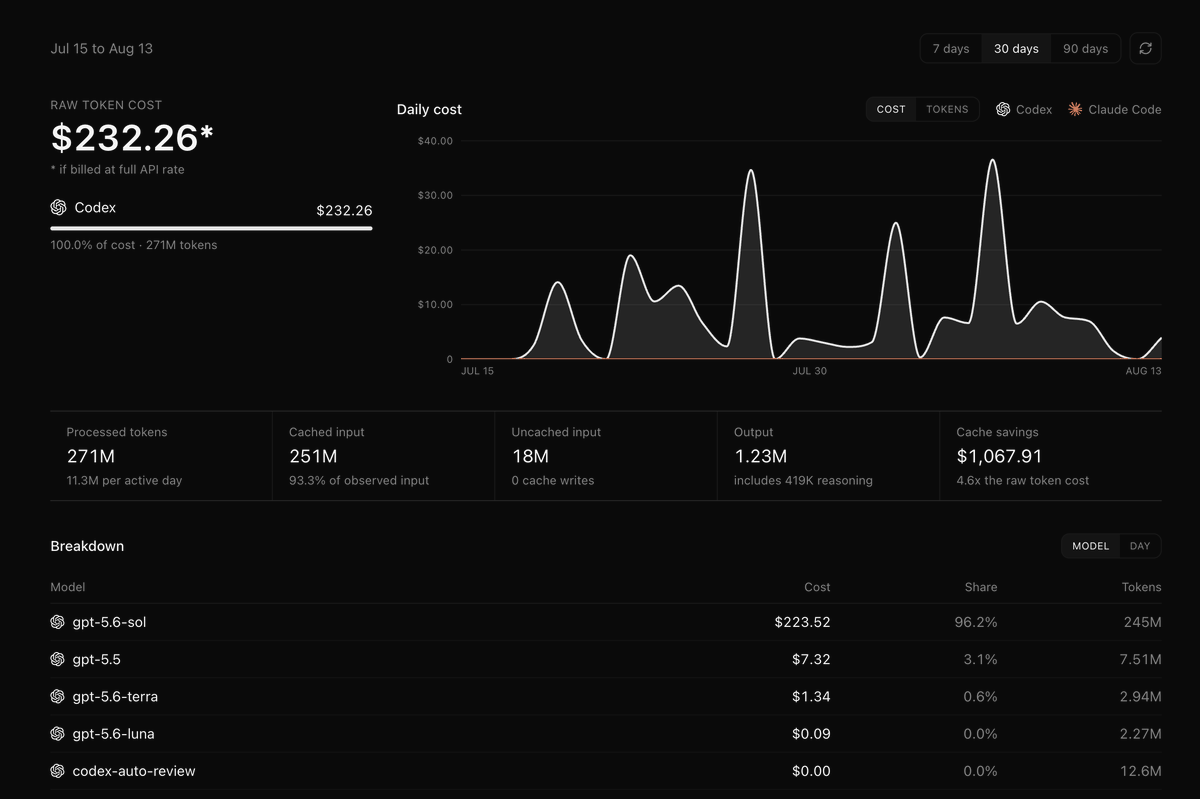Switch to the 90 days range

click(x=1085, y=48)
